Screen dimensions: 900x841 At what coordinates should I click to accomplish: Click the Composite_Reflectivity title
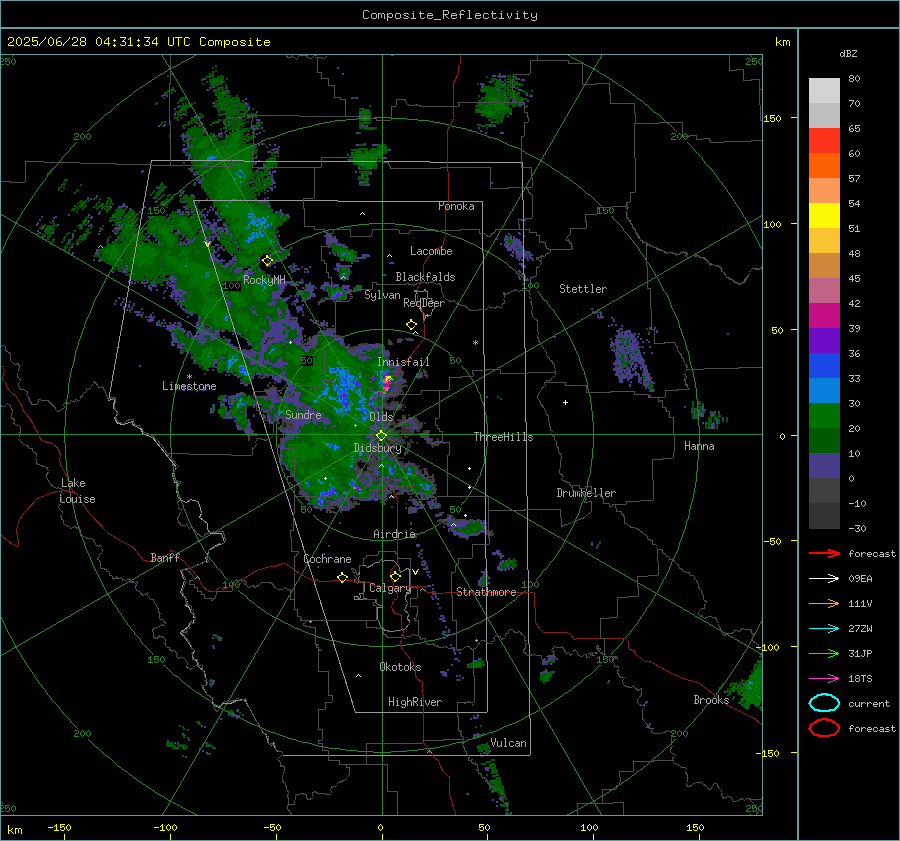(450, 15)
